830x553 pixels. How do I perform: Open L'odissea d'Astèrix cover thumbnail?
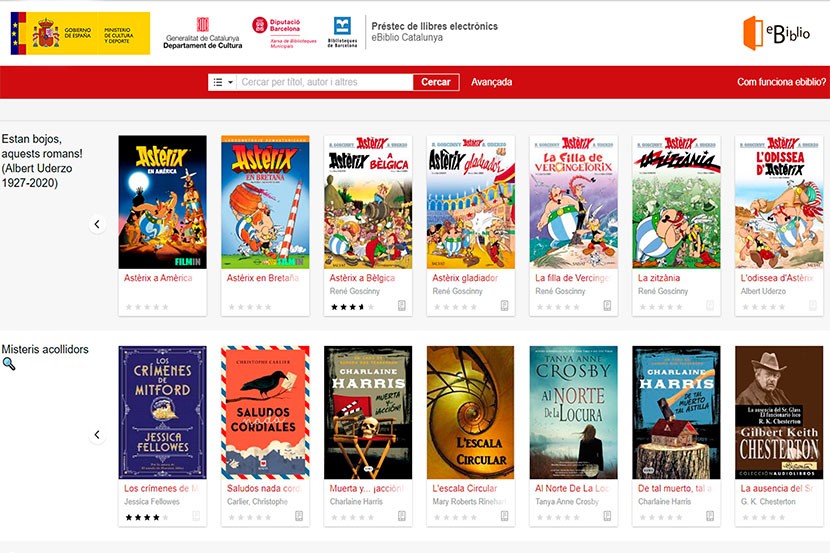pyautogui.click(x=779, y=202)
